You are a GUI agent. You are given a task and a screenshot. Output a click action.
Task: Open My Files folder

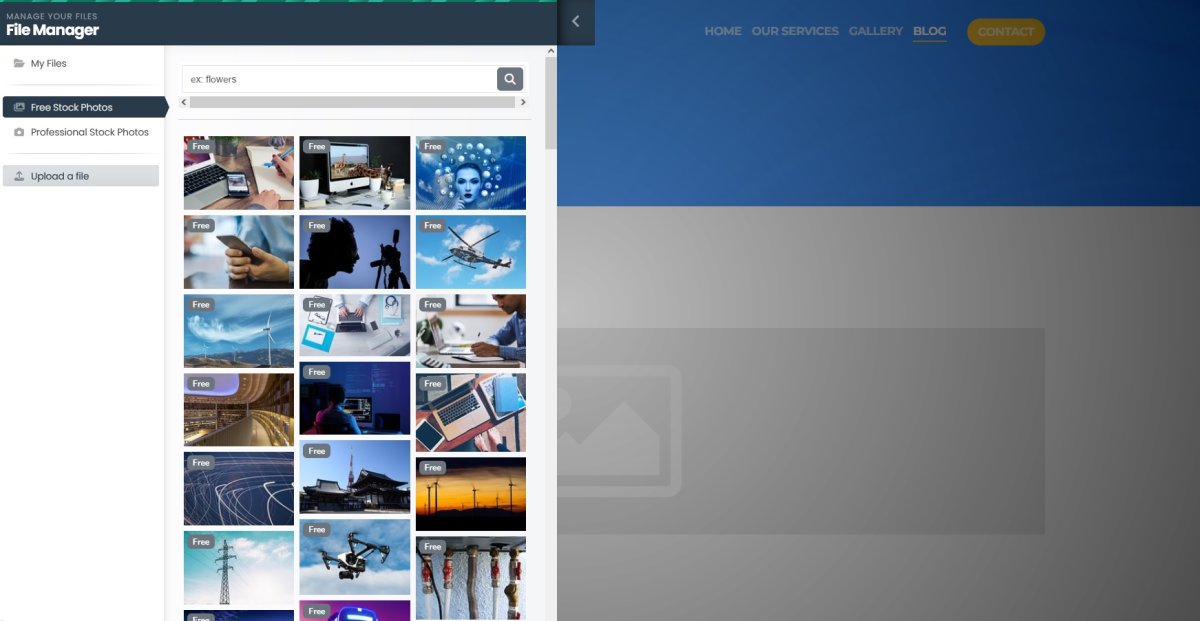coord(48,63)
